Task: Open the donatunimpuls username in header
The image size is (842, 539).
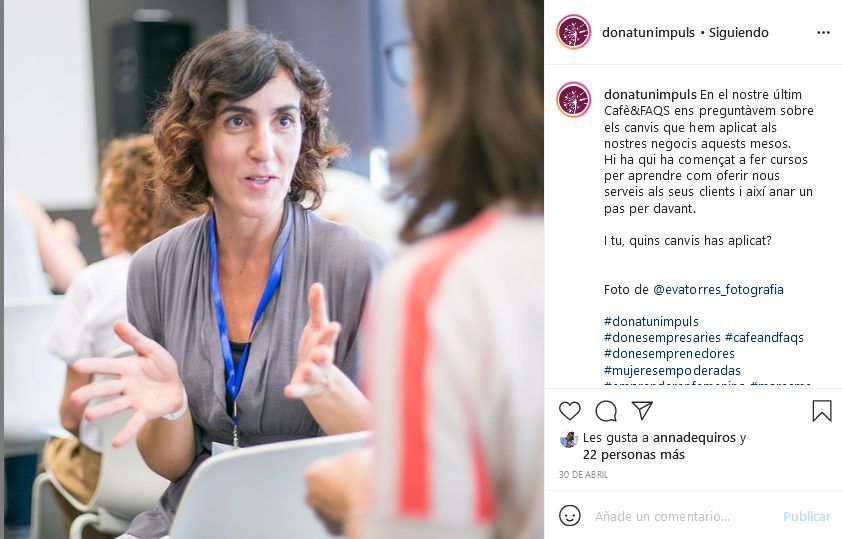Action: coord(648,33)
